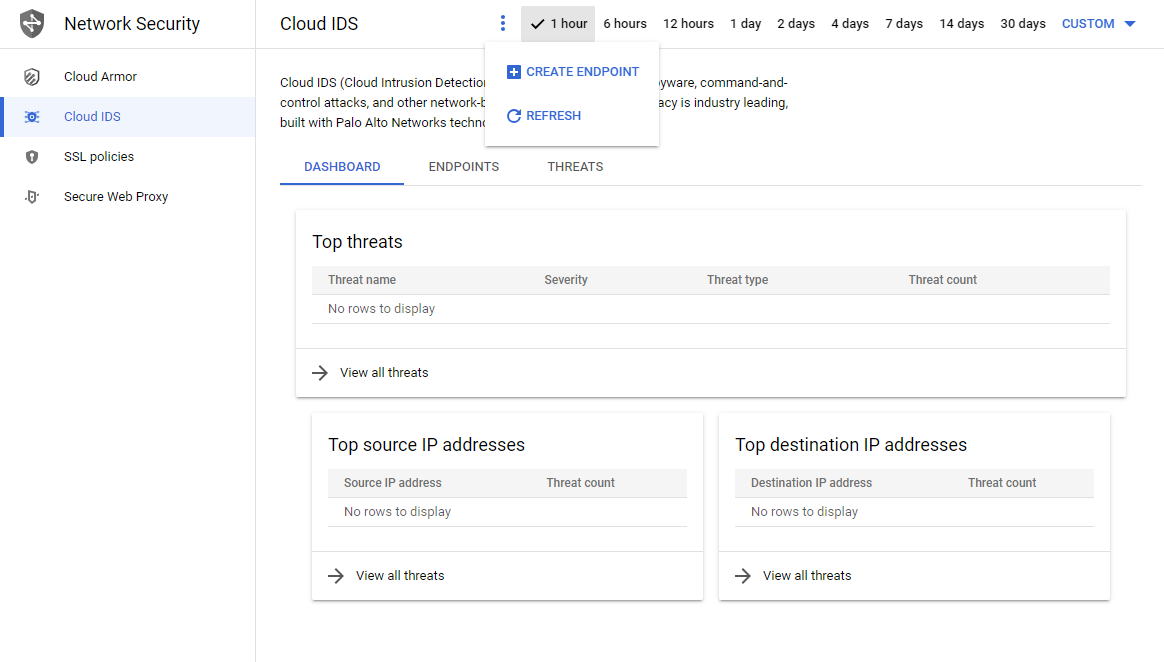Switch to the DASHBOARD tab
1164x662 pixels.
pyautogui.click(x=342, y=167)
